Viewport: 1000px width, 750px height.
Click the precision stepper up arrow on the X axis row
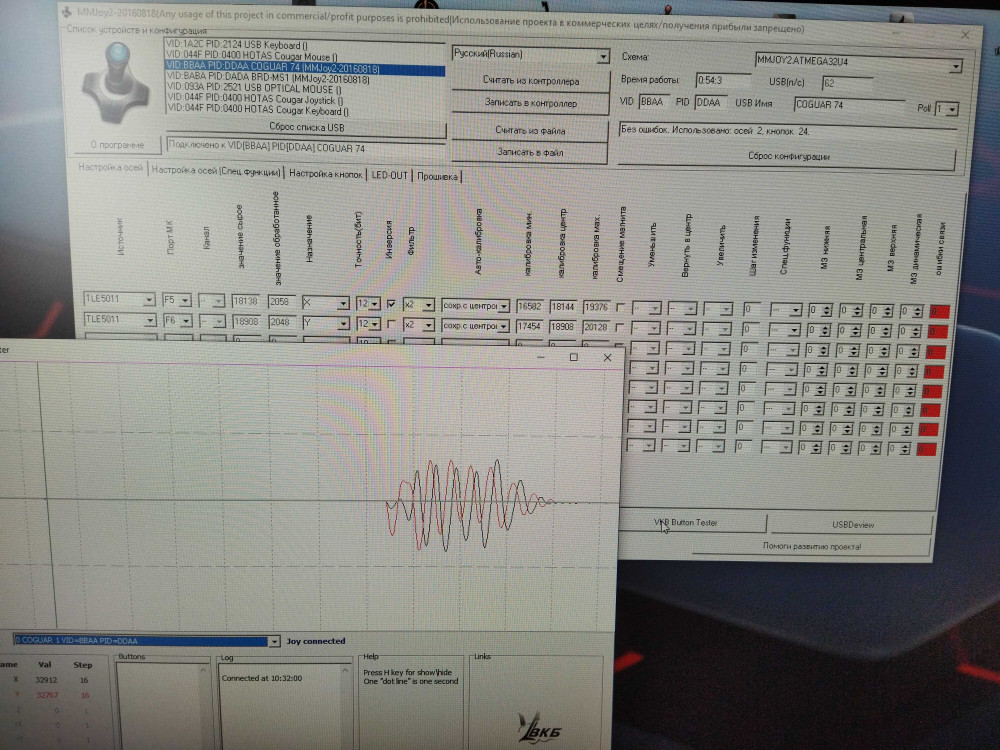(375, 300)
